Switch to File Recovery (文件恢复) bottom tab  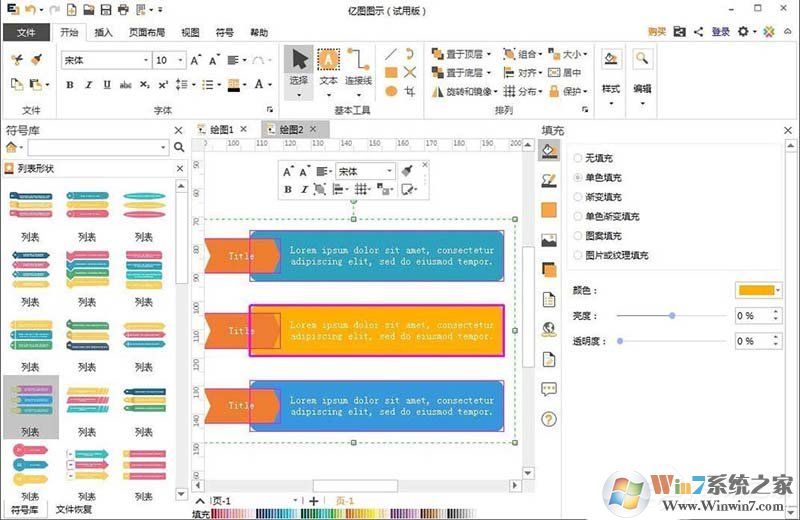(x=74, y=509)
